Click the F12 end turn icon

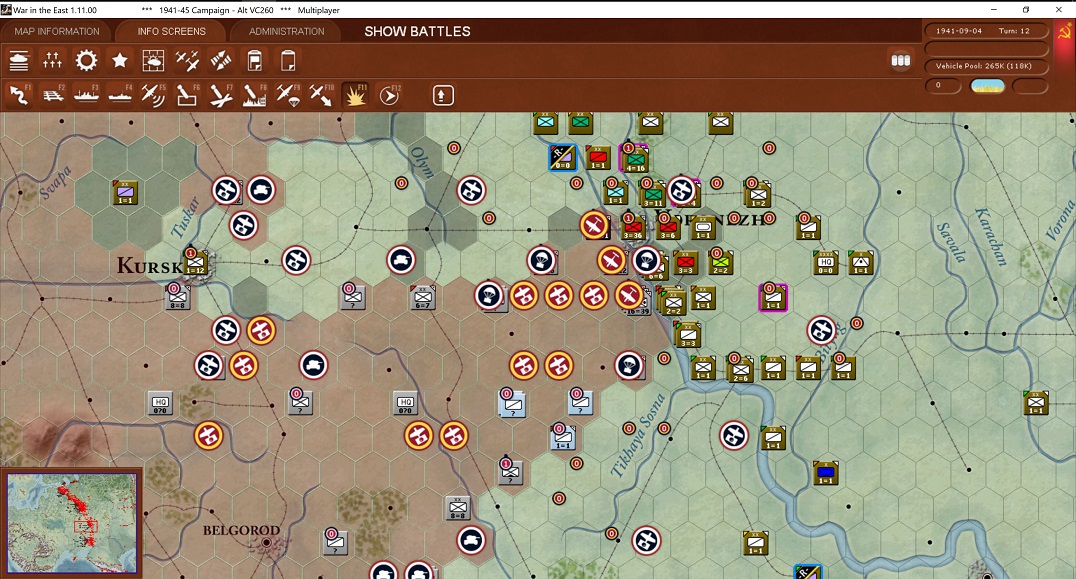tap(389, 96)
